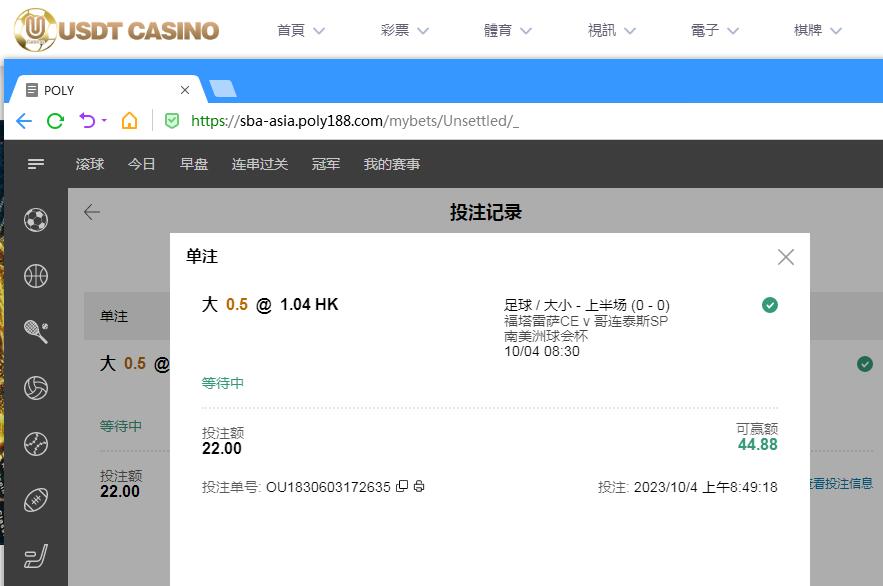Click the purple undo arrow icon

point(87,120)
